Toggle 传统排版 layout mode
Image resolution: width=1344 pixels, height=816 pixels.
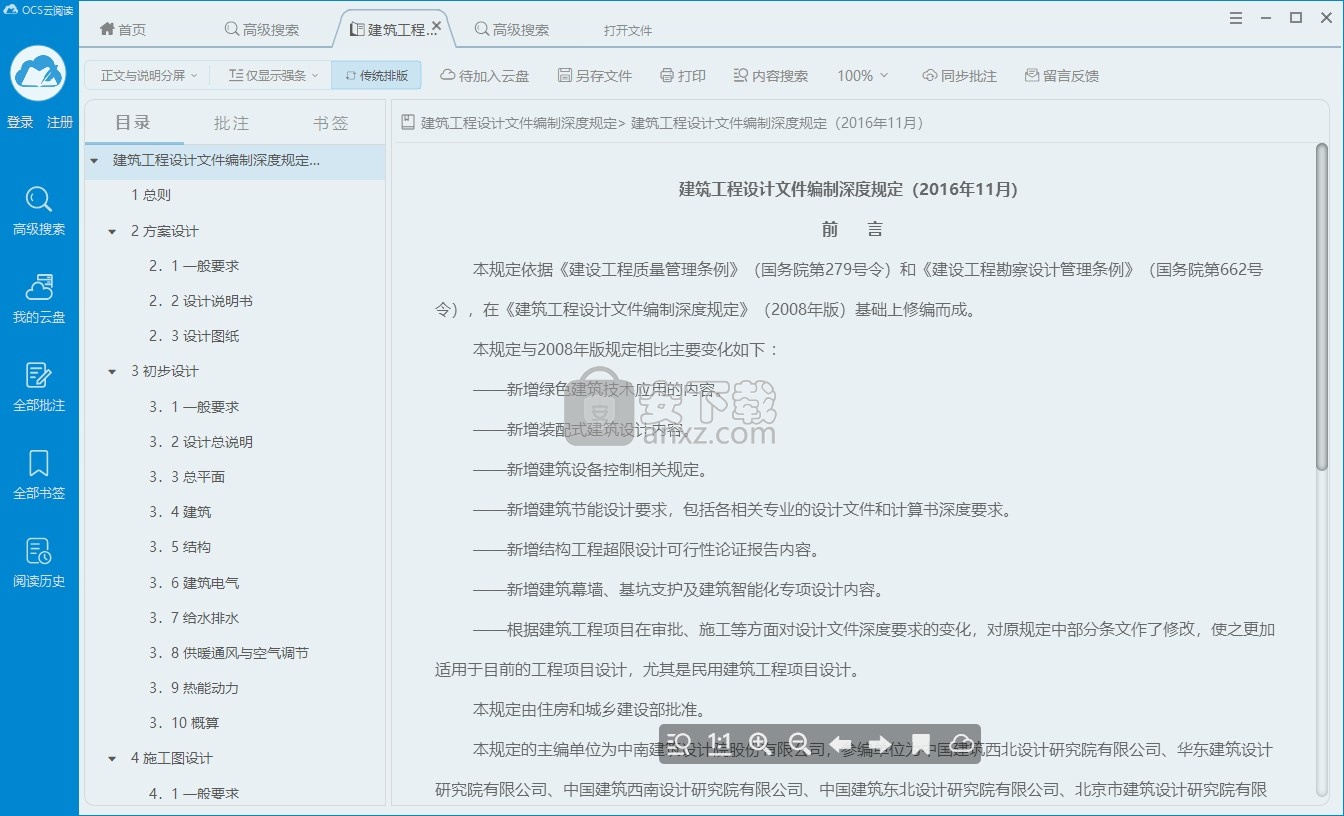377,75
